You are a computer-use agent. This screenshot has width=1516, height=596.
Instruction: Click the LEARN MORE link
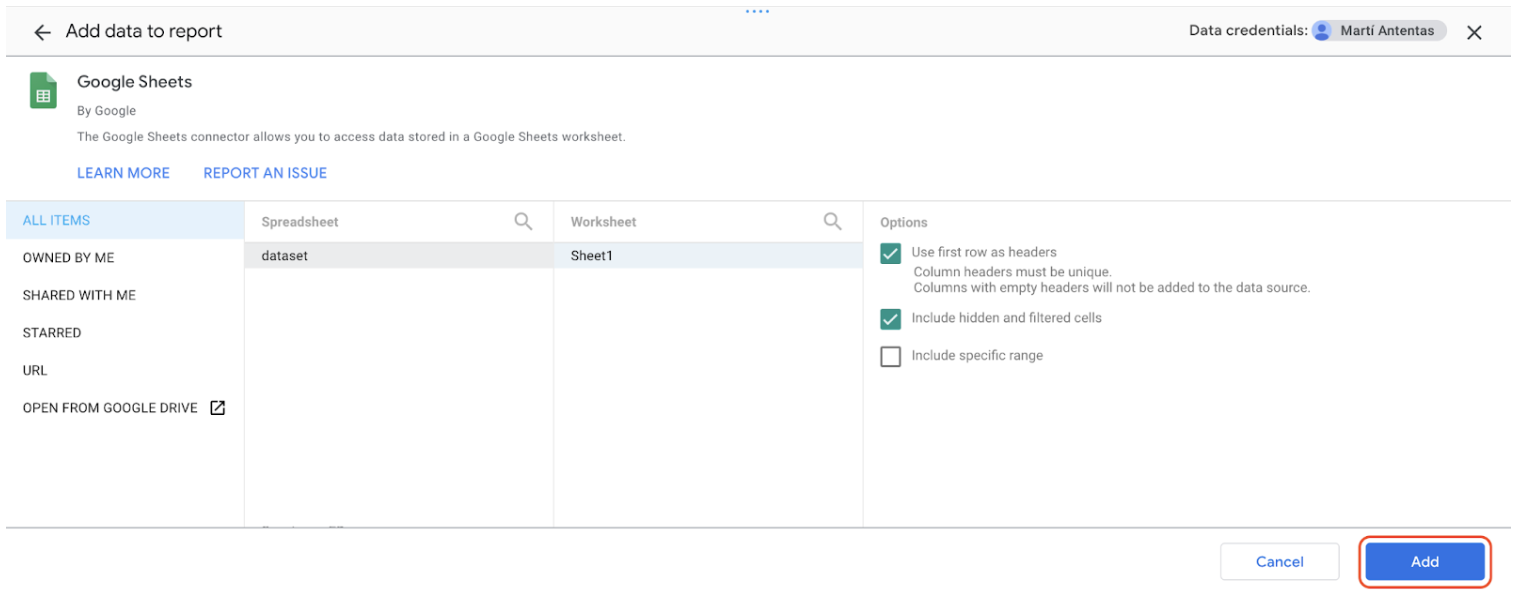(123, 173)
